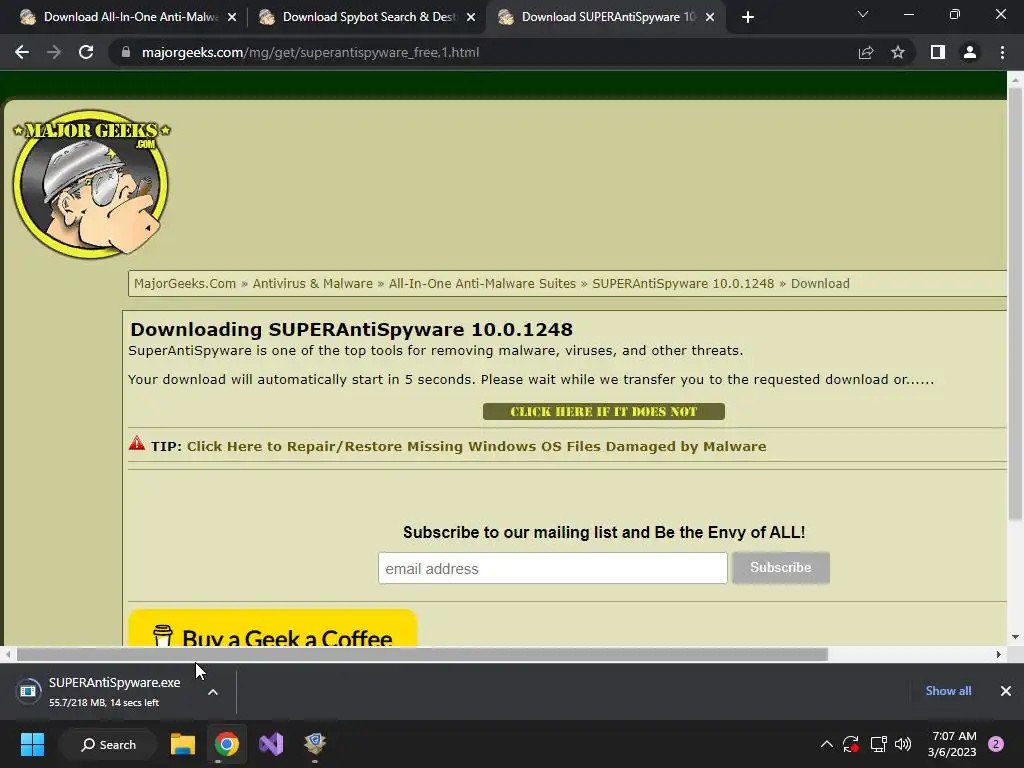Open the shield app icon in taskbar
Viewport: 1024px width, 768px height.
(315, 744)
